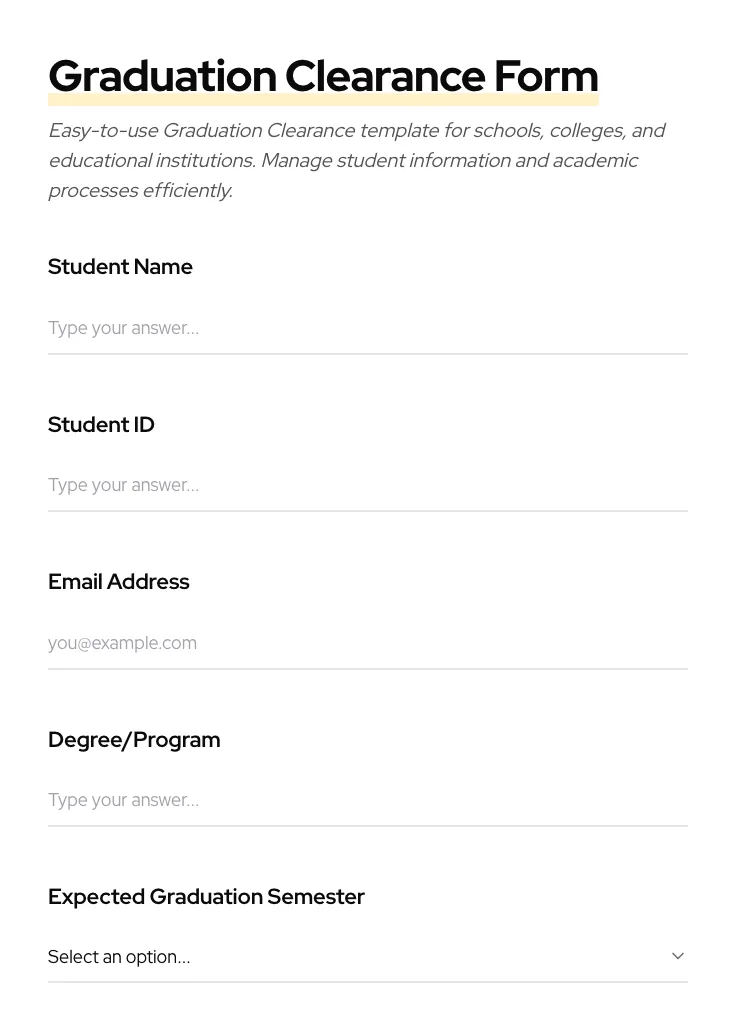Click into the Student ID answer field
Image resolution: width=736 pixels, height=1024 pixels.
click(367, 485)
